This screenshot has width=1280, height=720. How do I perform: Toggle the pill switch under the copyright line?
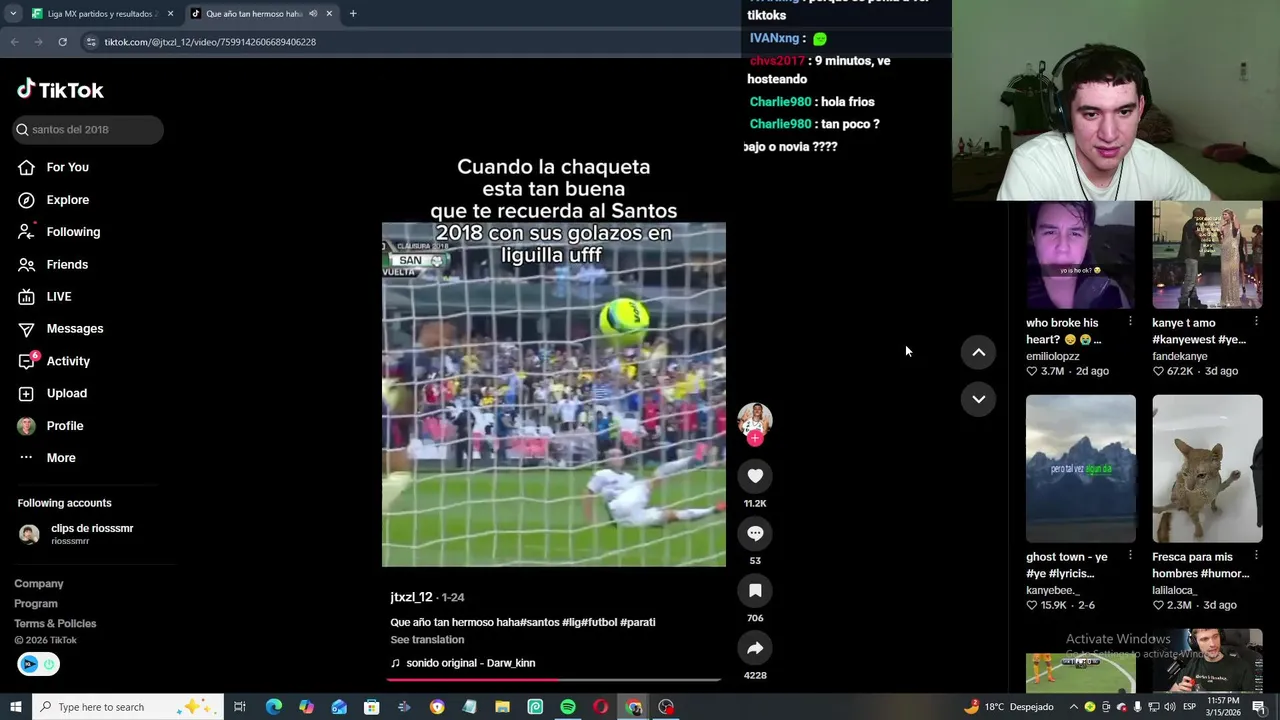38,664
